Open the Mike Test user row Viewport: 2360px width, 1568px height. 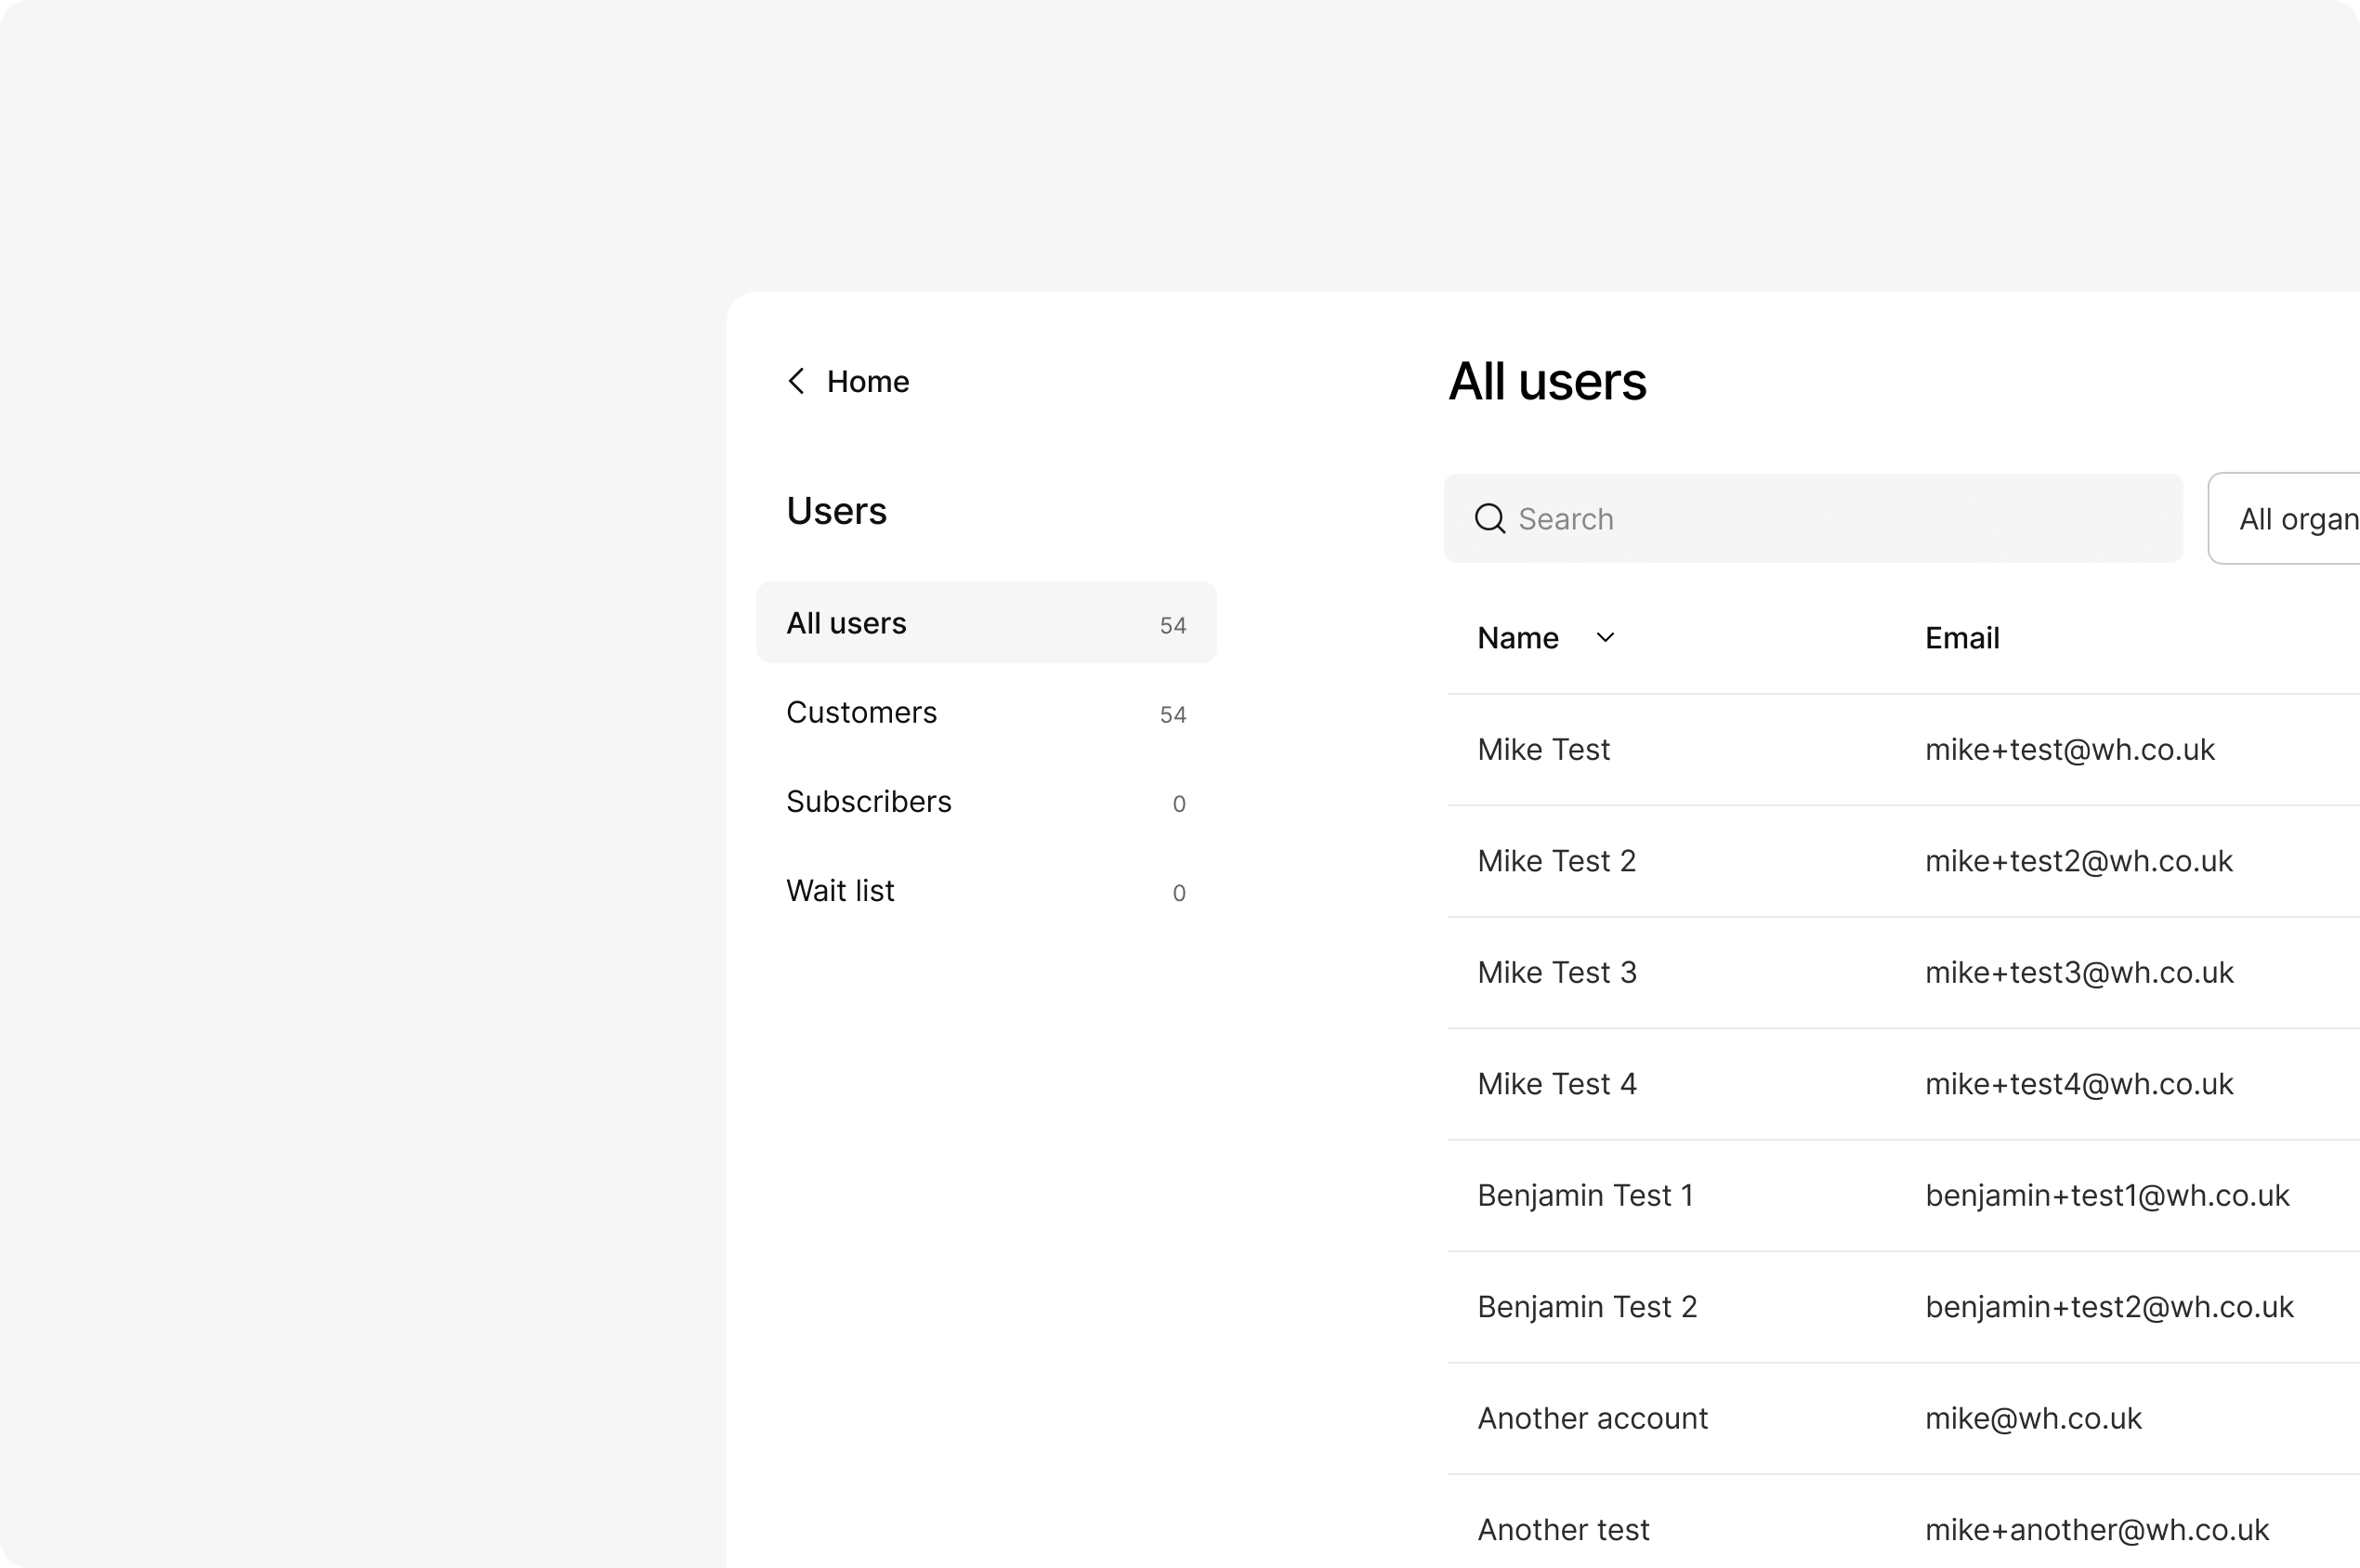click(1543, 750)
